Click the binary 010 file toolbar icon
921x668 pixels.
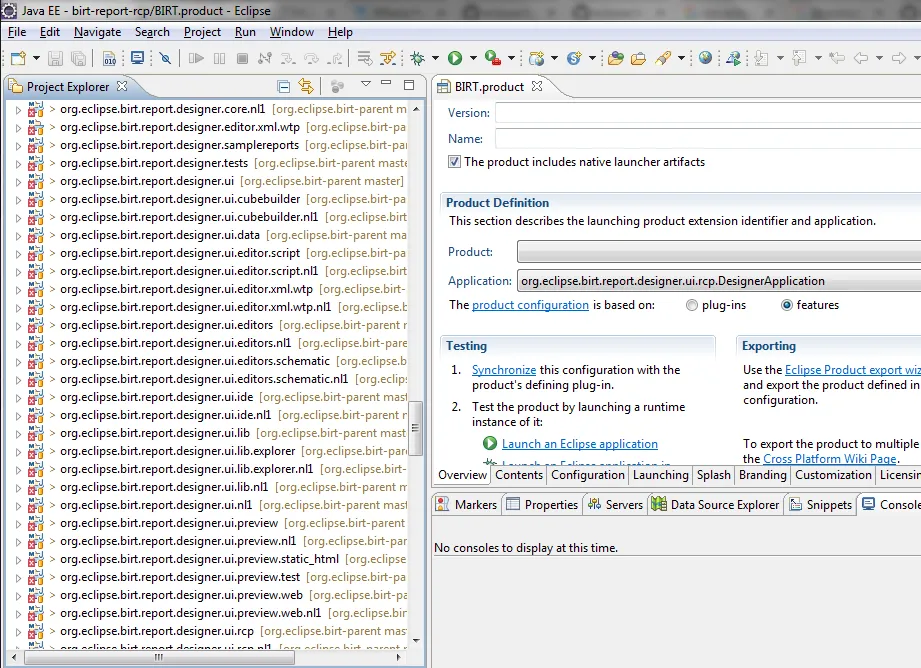tap(110, 58)
